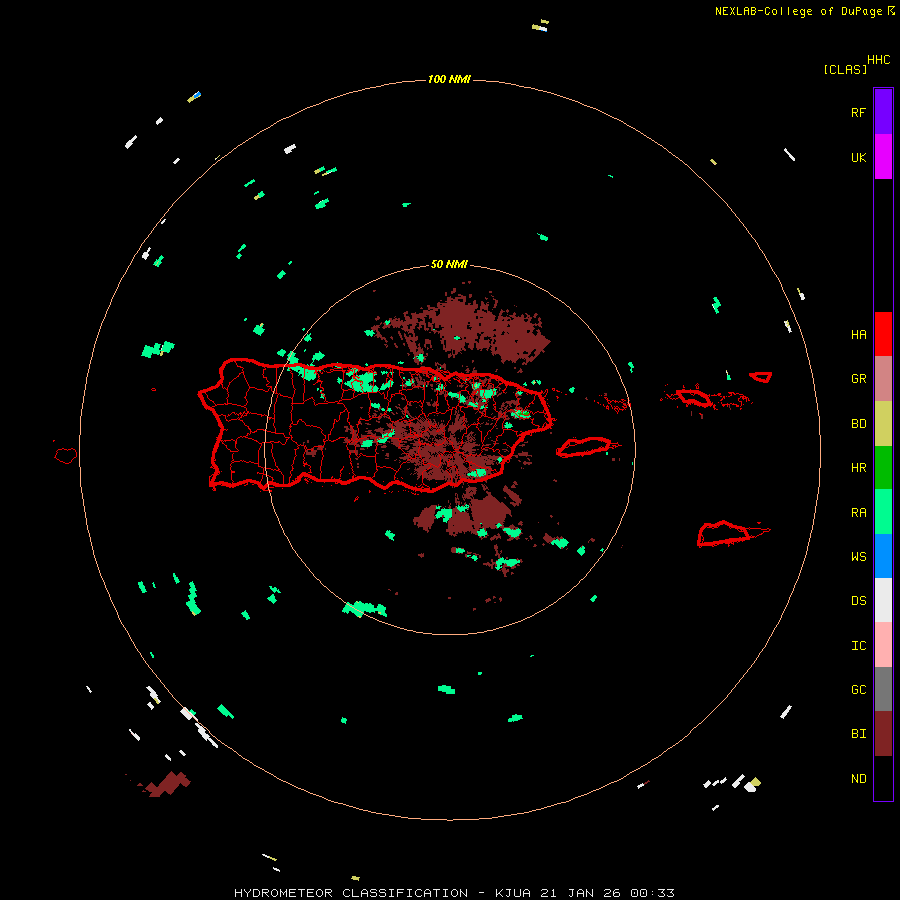Click the WS legend label
This screenshot has width=900, height=900.
point(858,557)
